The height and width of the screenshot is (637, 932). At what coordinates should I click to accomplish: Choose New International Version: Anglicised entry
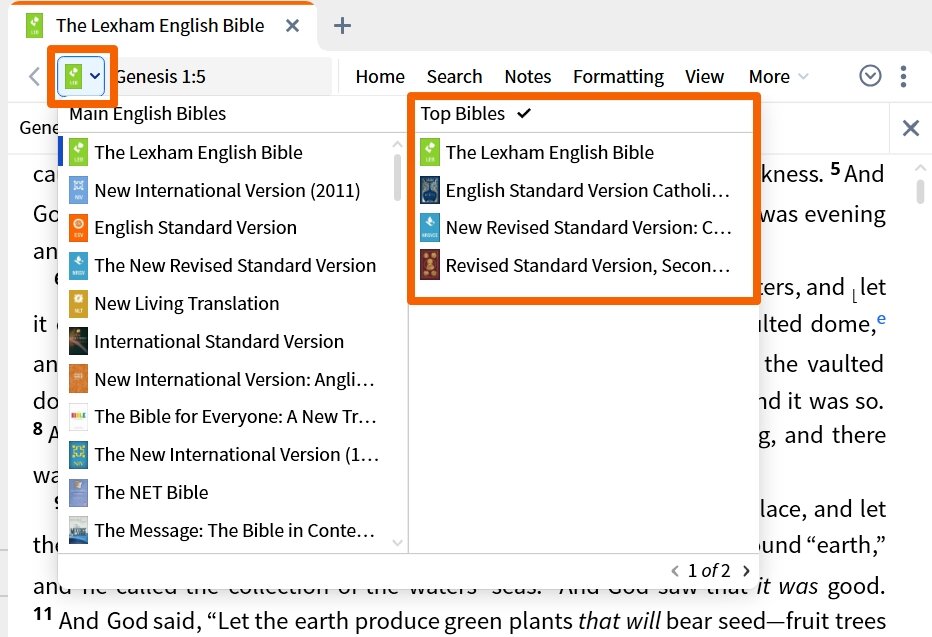coord(226,379)
